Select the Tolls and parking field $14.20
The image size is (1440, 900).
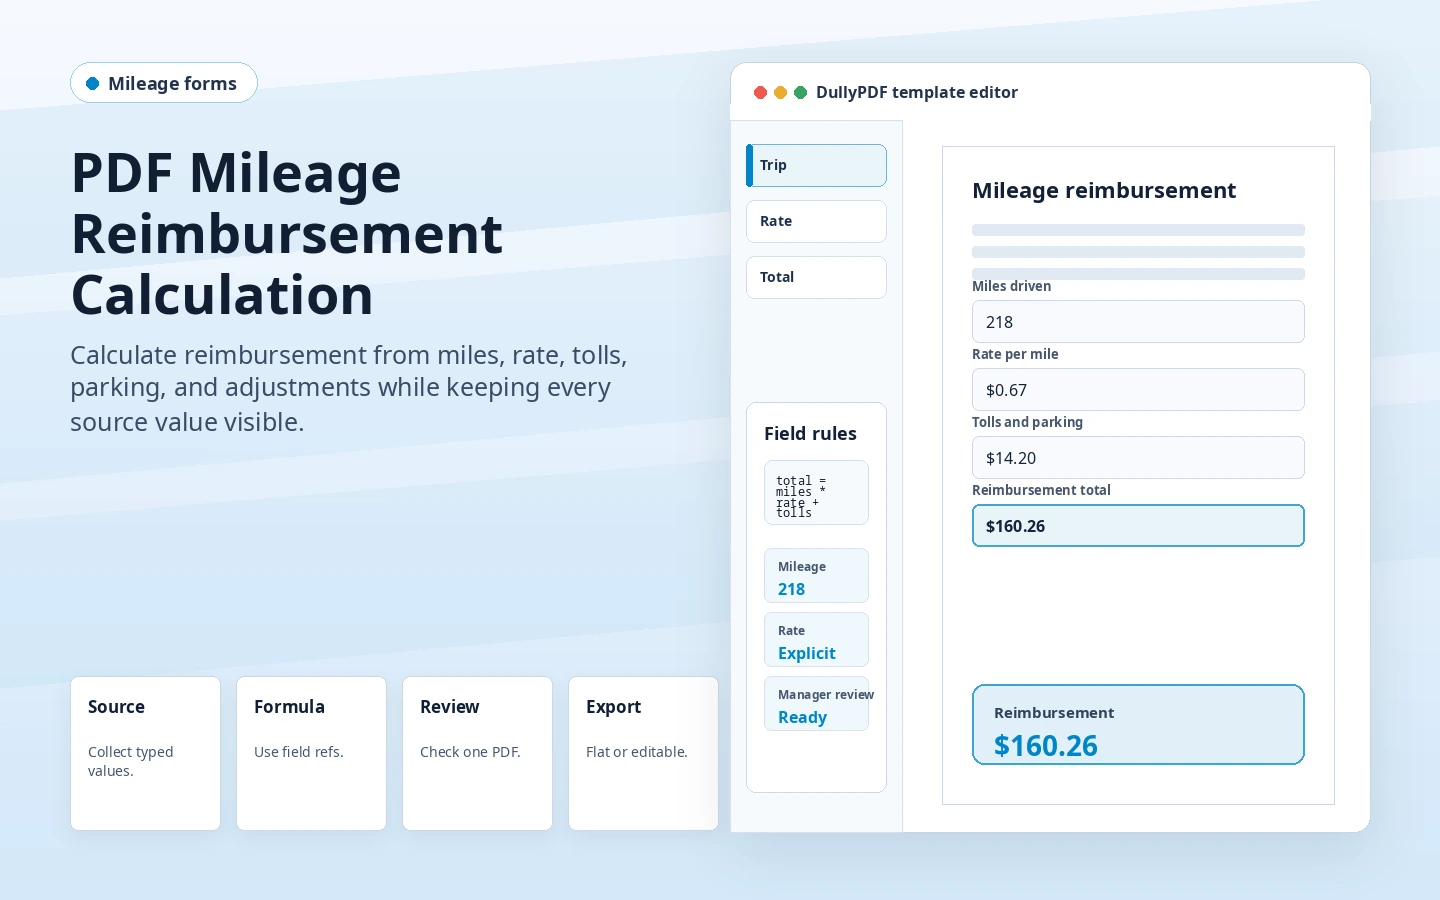tap(1138, 458)
